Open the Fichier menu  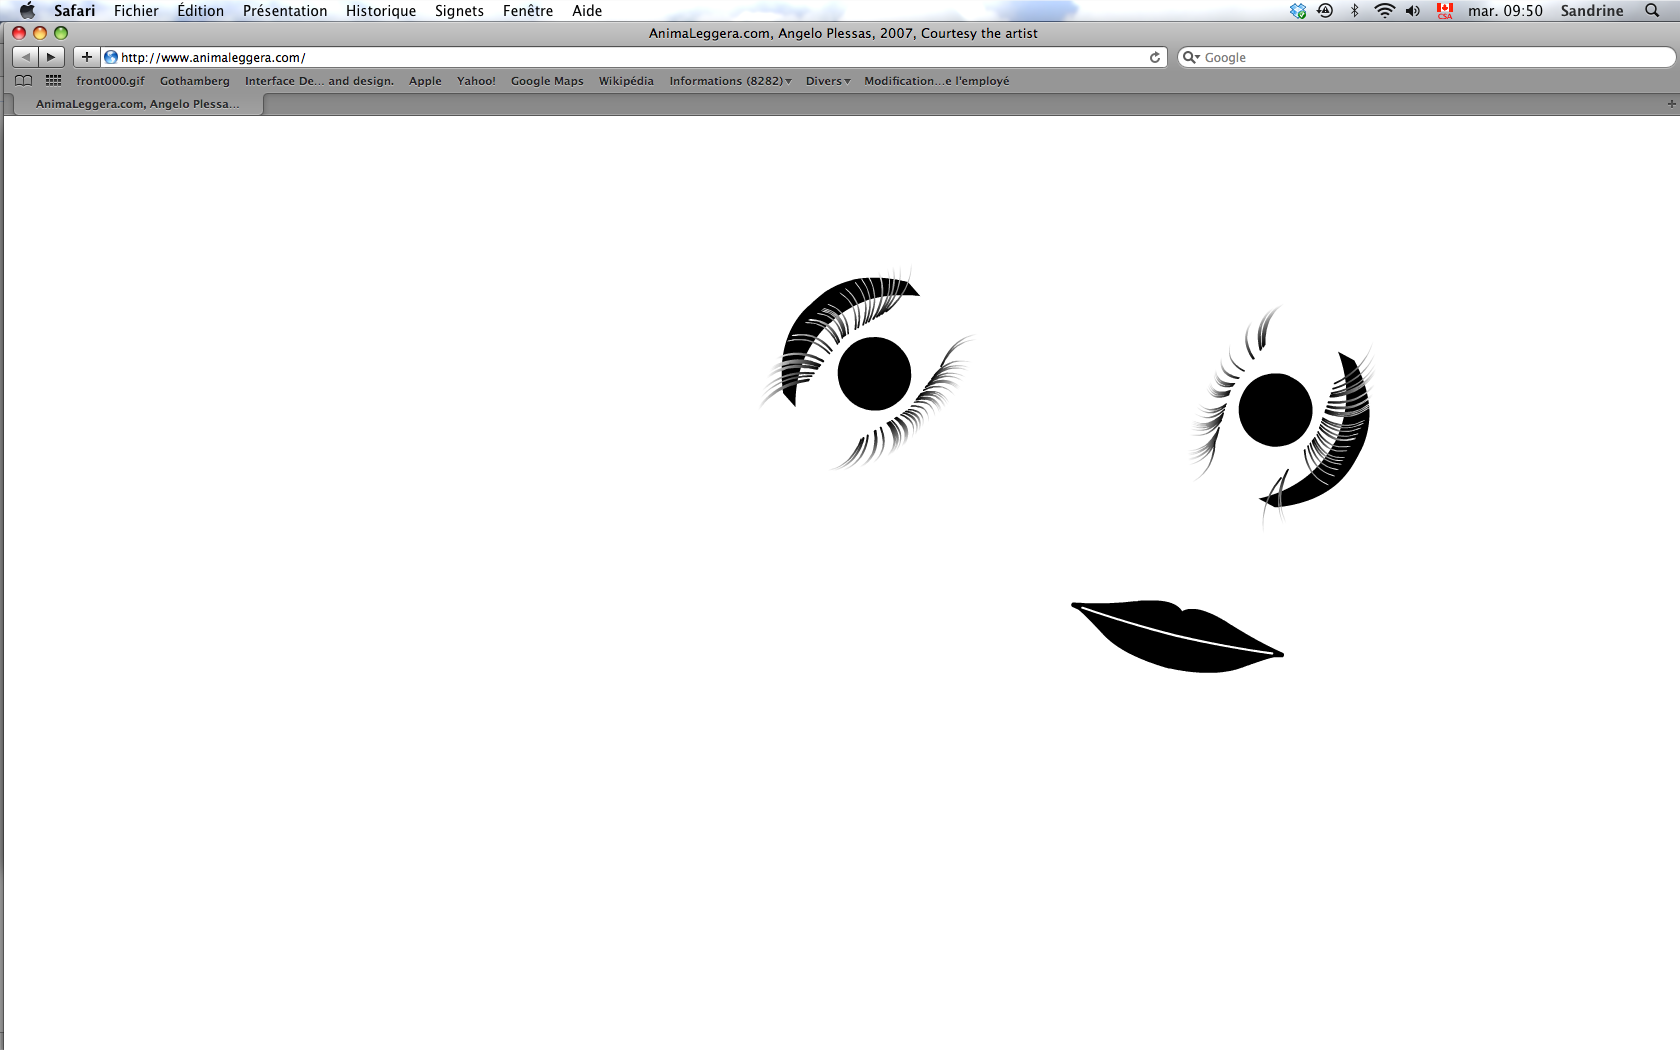(136, 11)
